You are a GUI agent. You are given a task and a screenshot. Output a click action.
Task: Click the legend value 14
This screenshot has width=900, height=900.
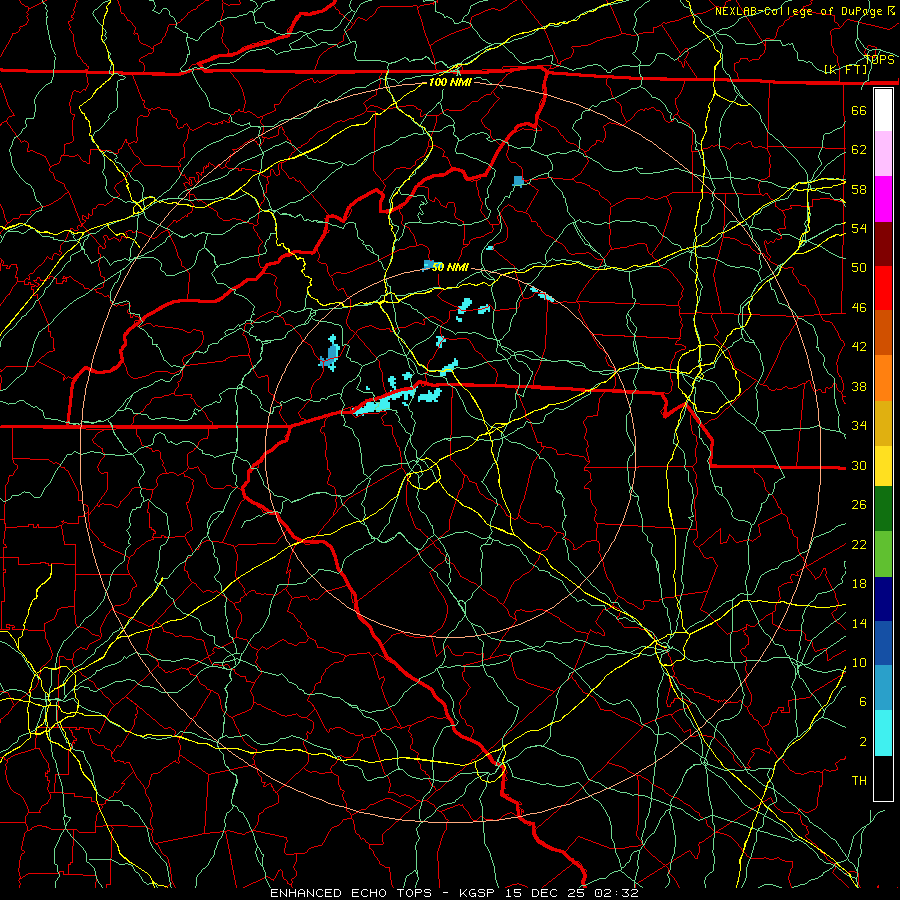(x=859, y=623)
